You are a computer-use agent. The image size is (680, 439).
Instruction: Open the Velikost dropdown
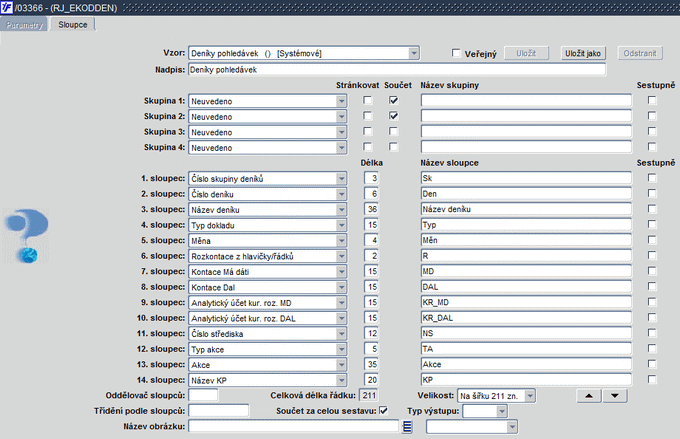[530, 396]
